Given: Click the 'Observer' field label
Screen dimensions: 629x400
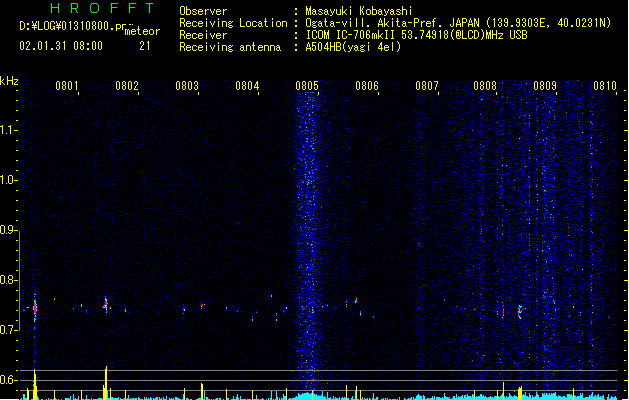Looking at the screenshot, I should [x=203, y=11].
